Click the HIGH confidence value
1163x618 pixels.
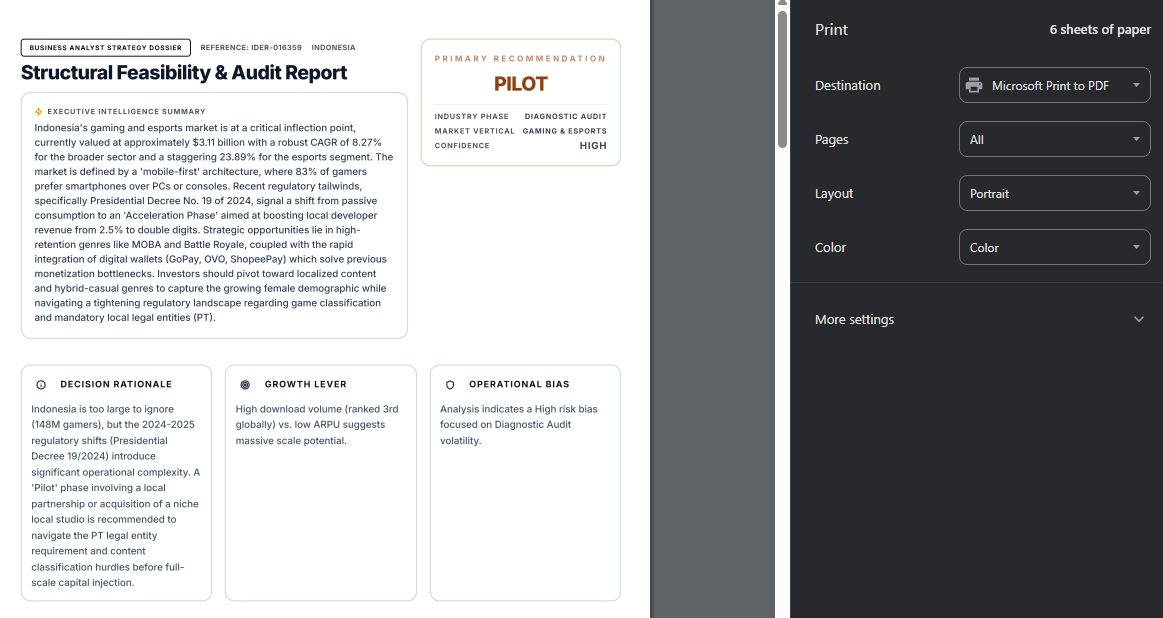tap(592, 145)
